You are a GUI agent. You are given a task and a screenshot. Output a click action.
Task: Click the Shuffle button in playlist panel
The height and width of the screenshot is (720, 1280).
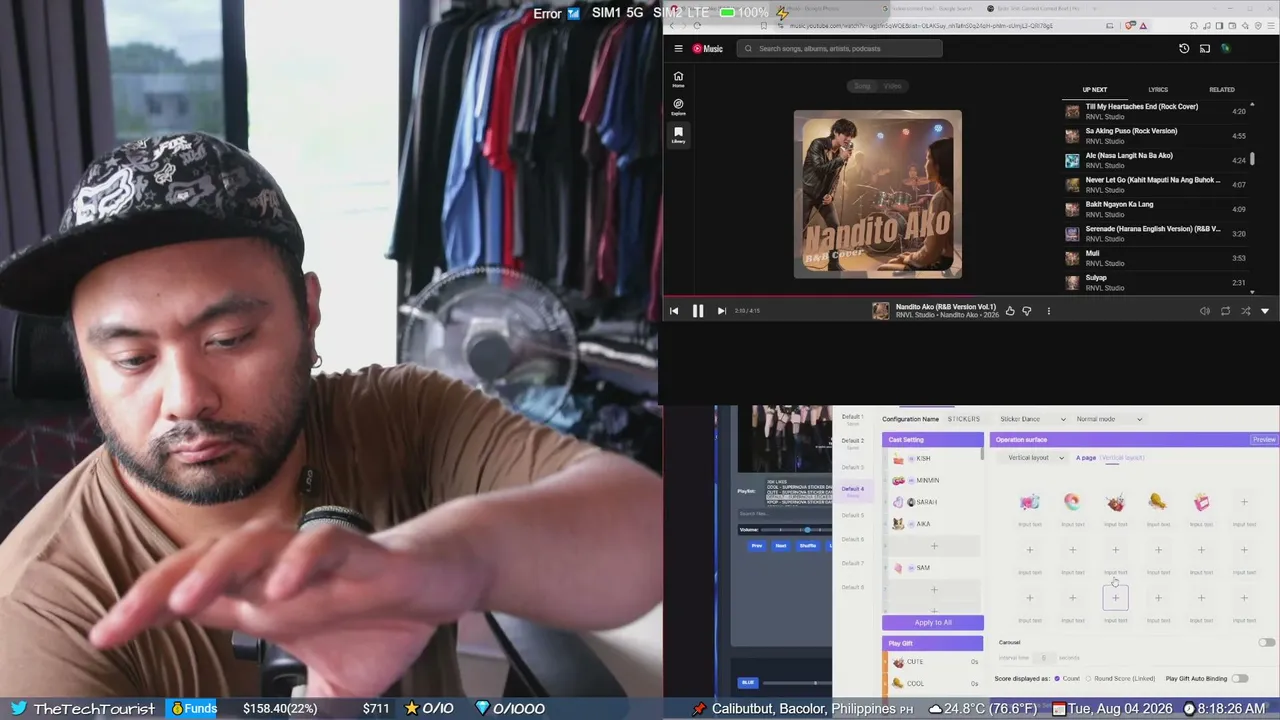808,546
